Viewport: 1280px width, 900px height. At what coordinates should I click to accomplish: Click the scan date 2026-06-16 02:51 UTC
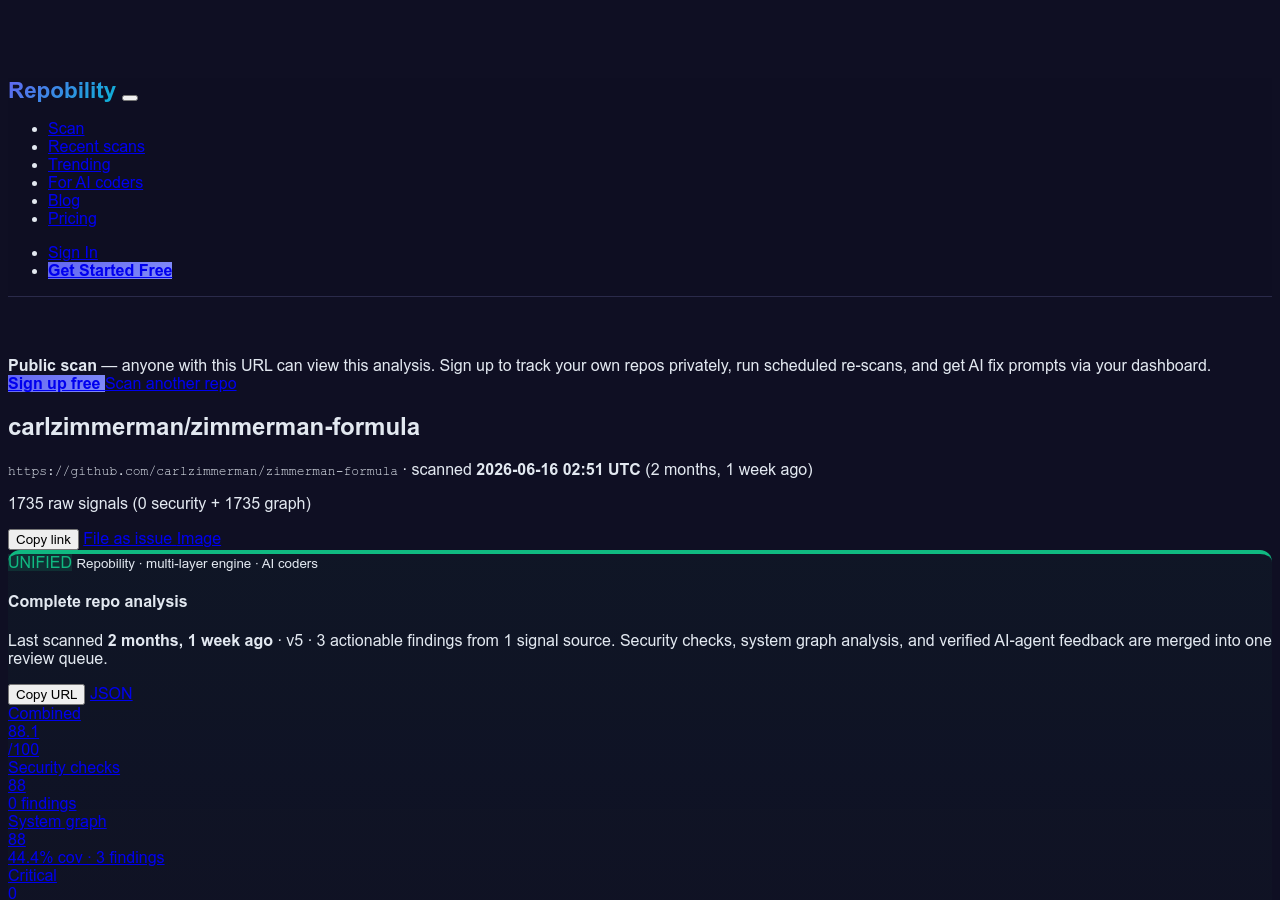558,469
